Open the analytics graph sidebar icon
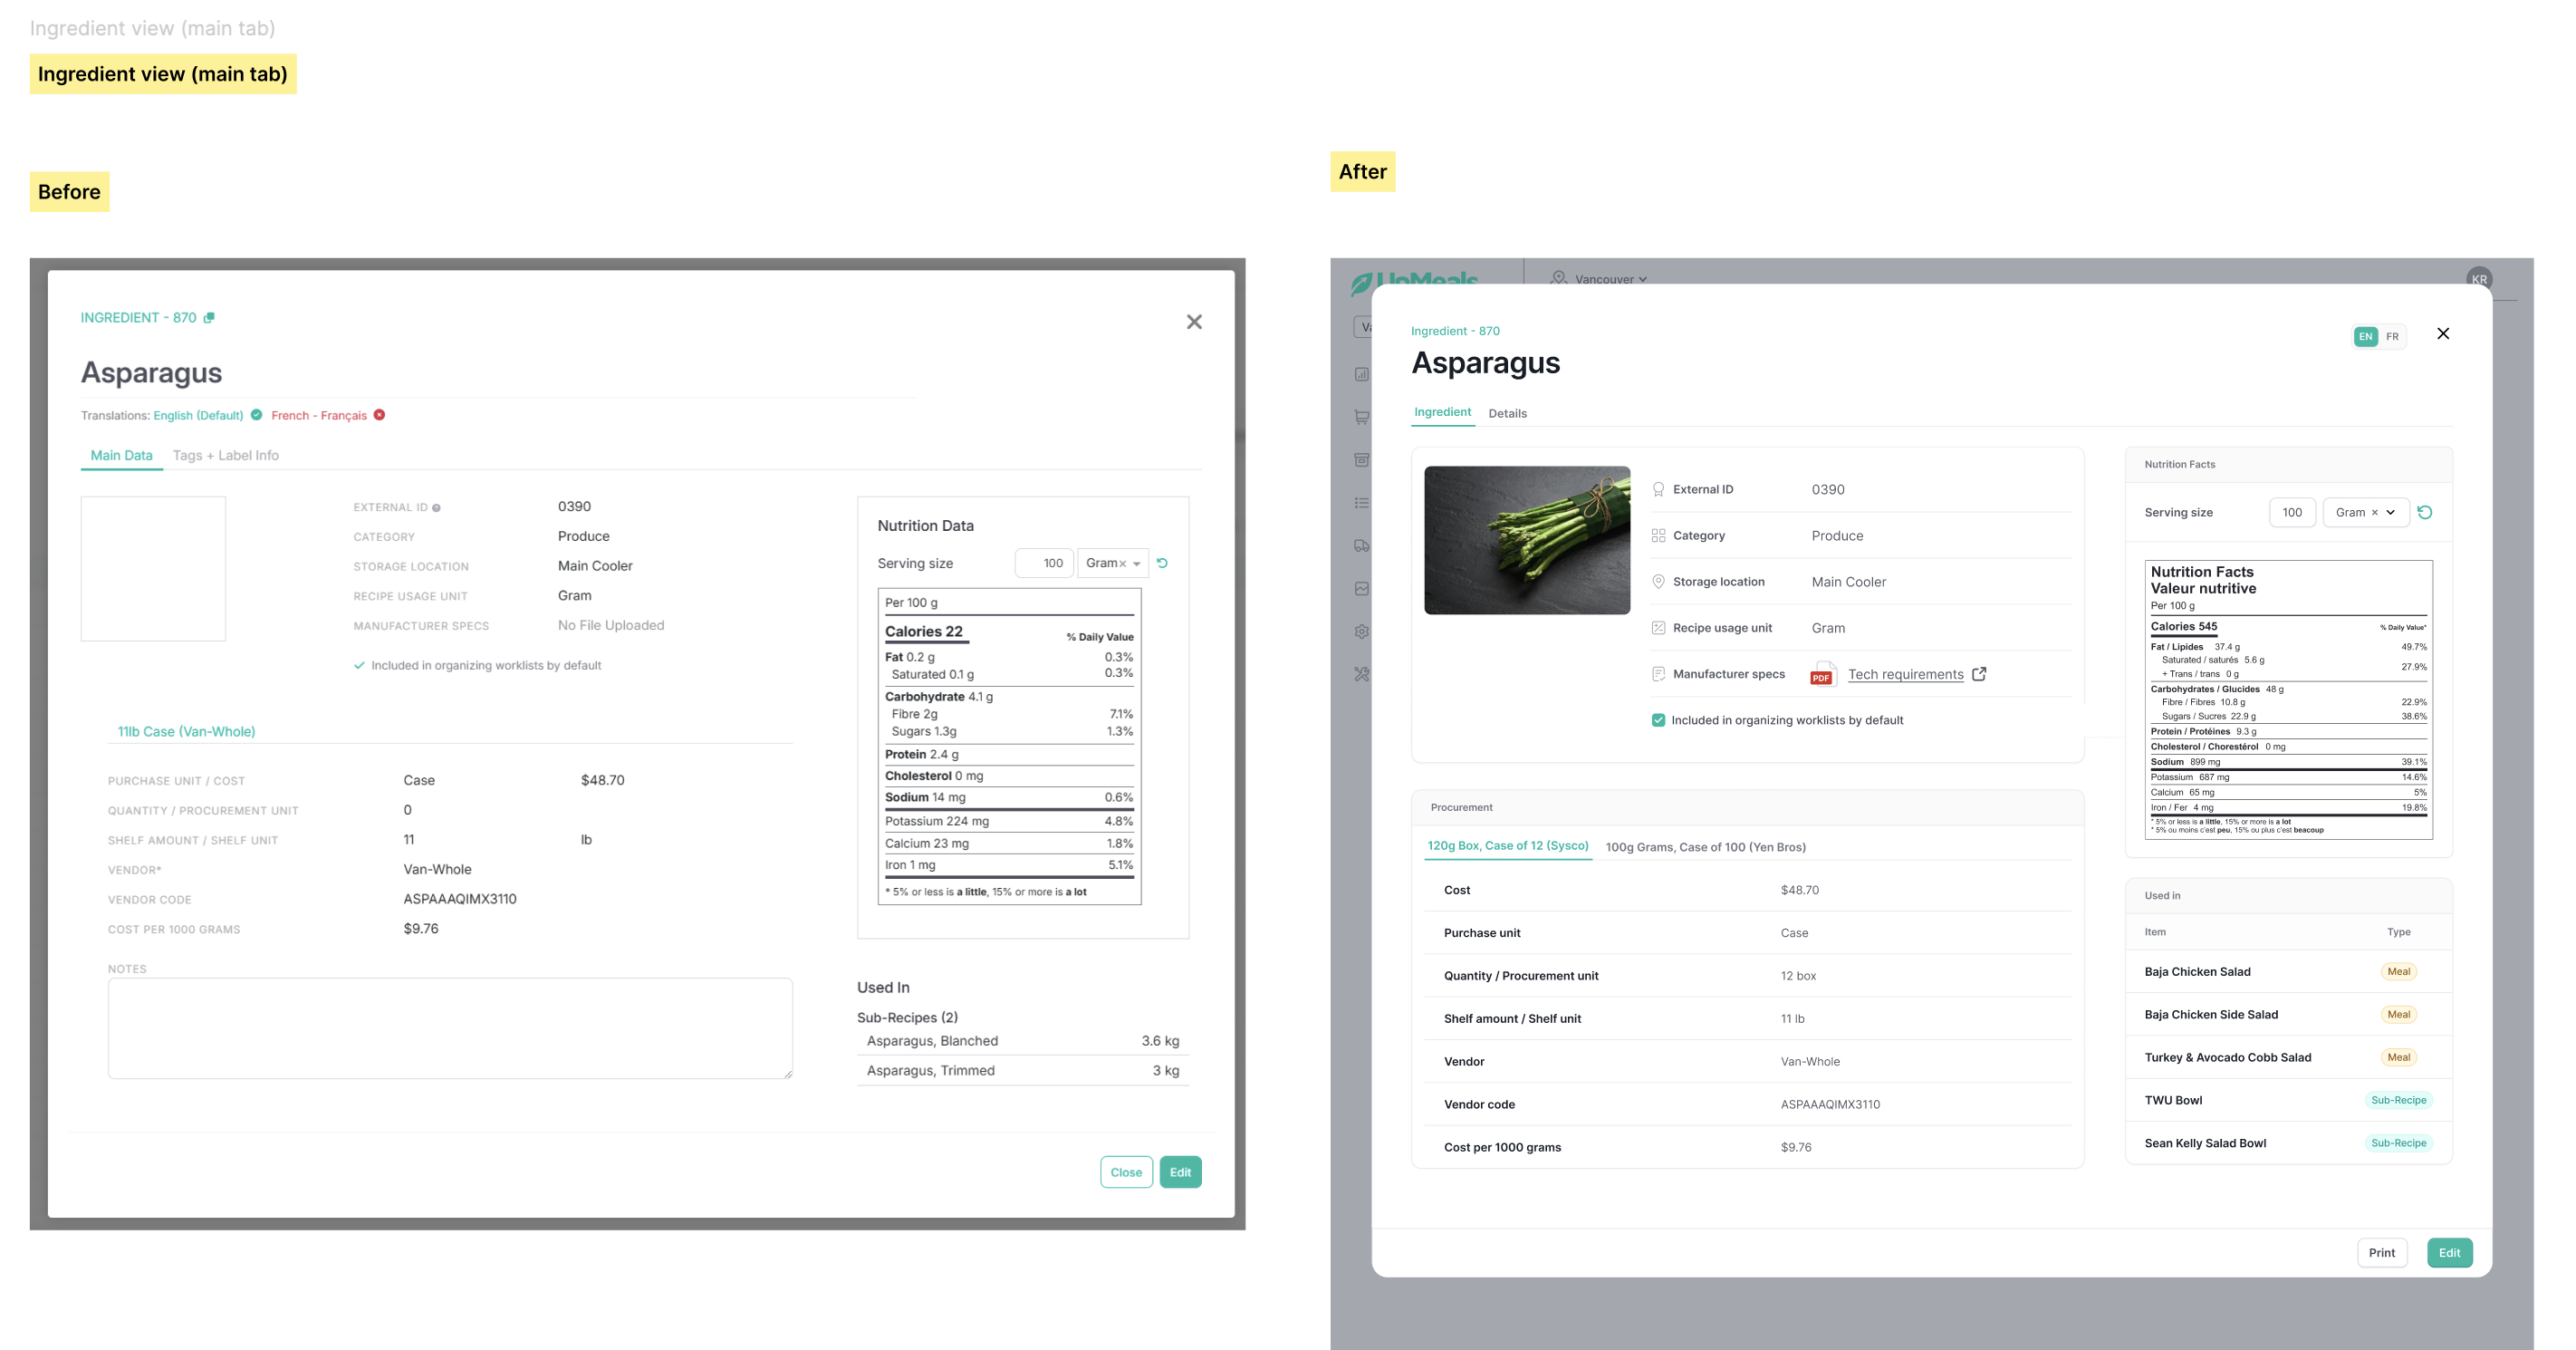This screenshot has height=1350, width=2576. 1361,589
